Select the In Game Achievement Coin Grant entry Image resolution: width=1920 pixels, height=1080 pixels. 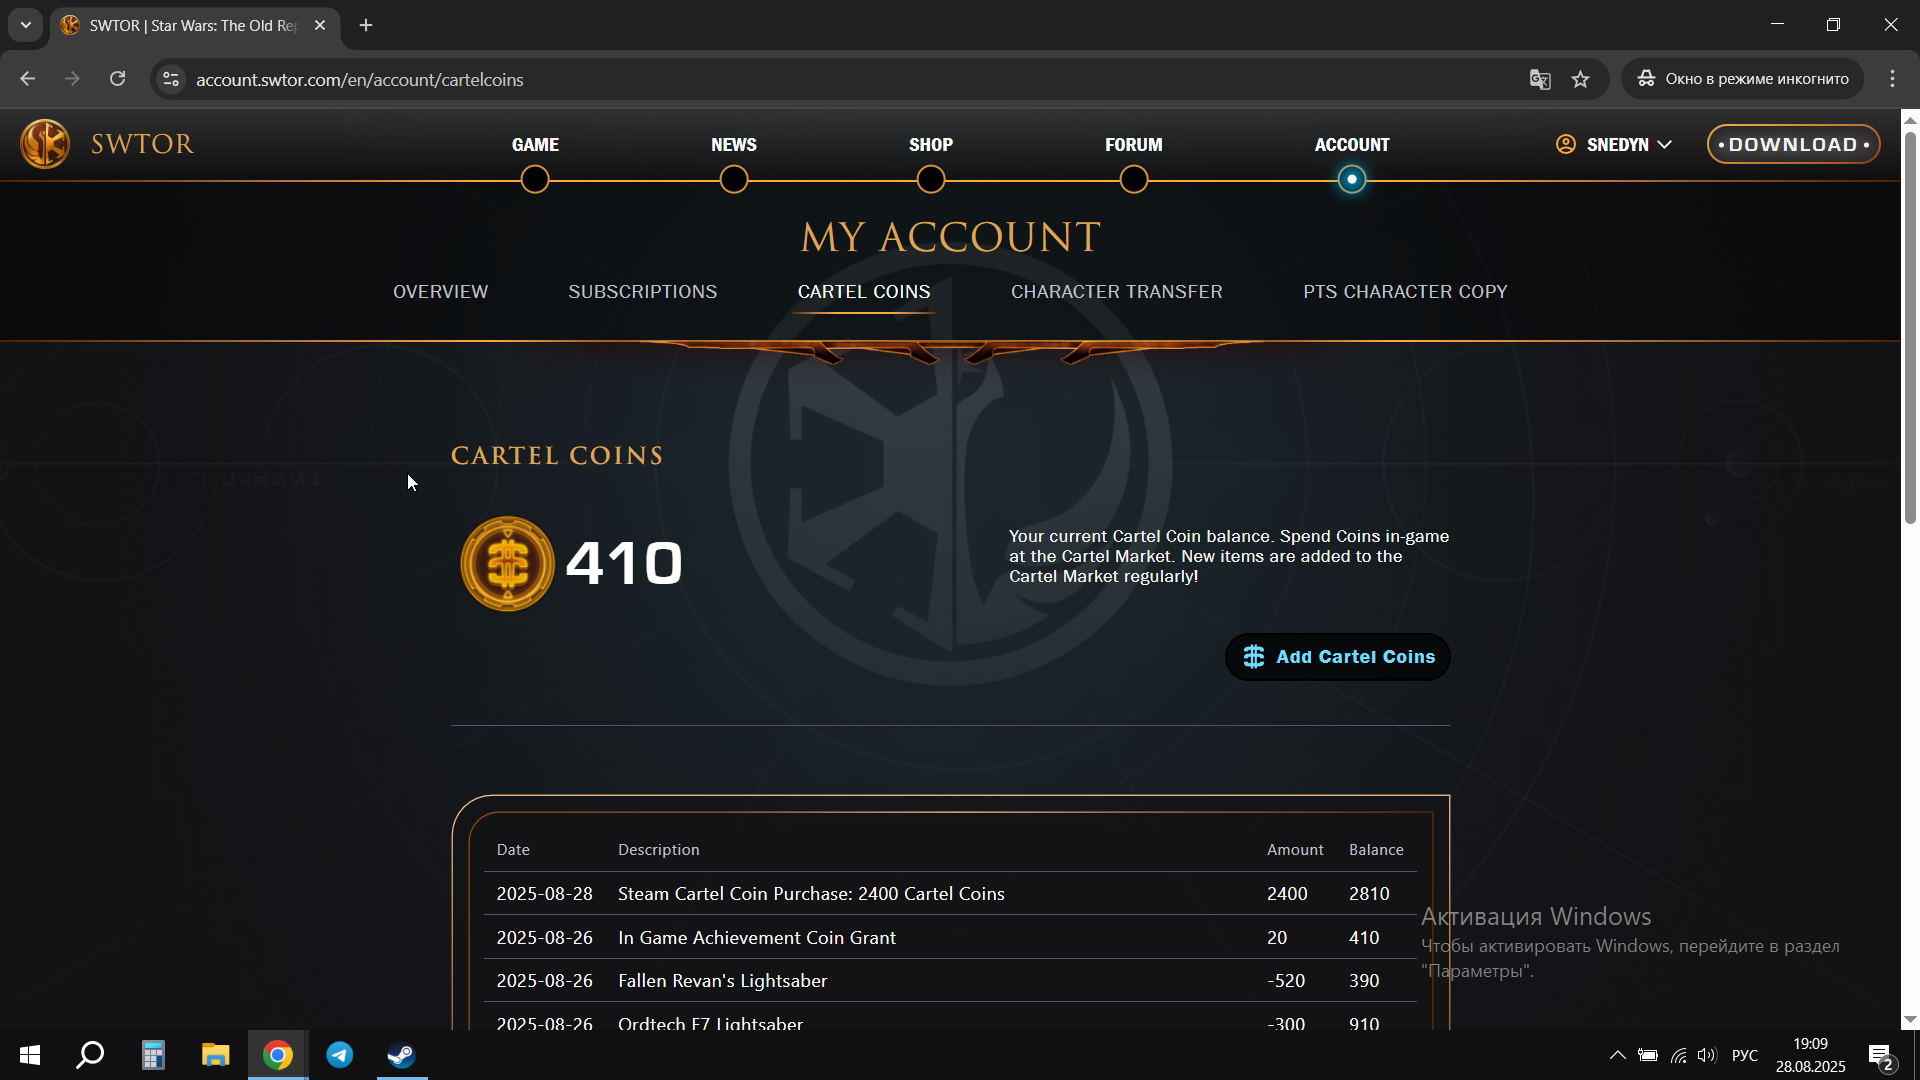point(757,938)
